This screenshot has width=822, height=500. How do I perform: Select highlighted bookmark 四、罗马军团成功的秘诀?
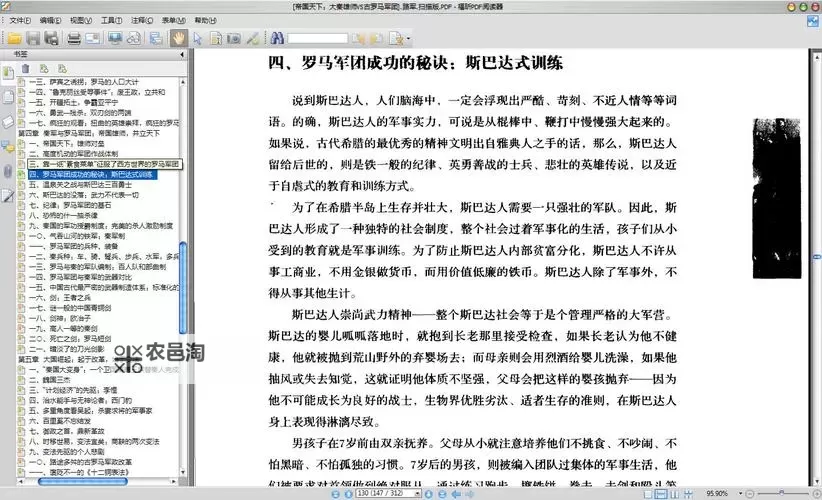pos(92,175)
